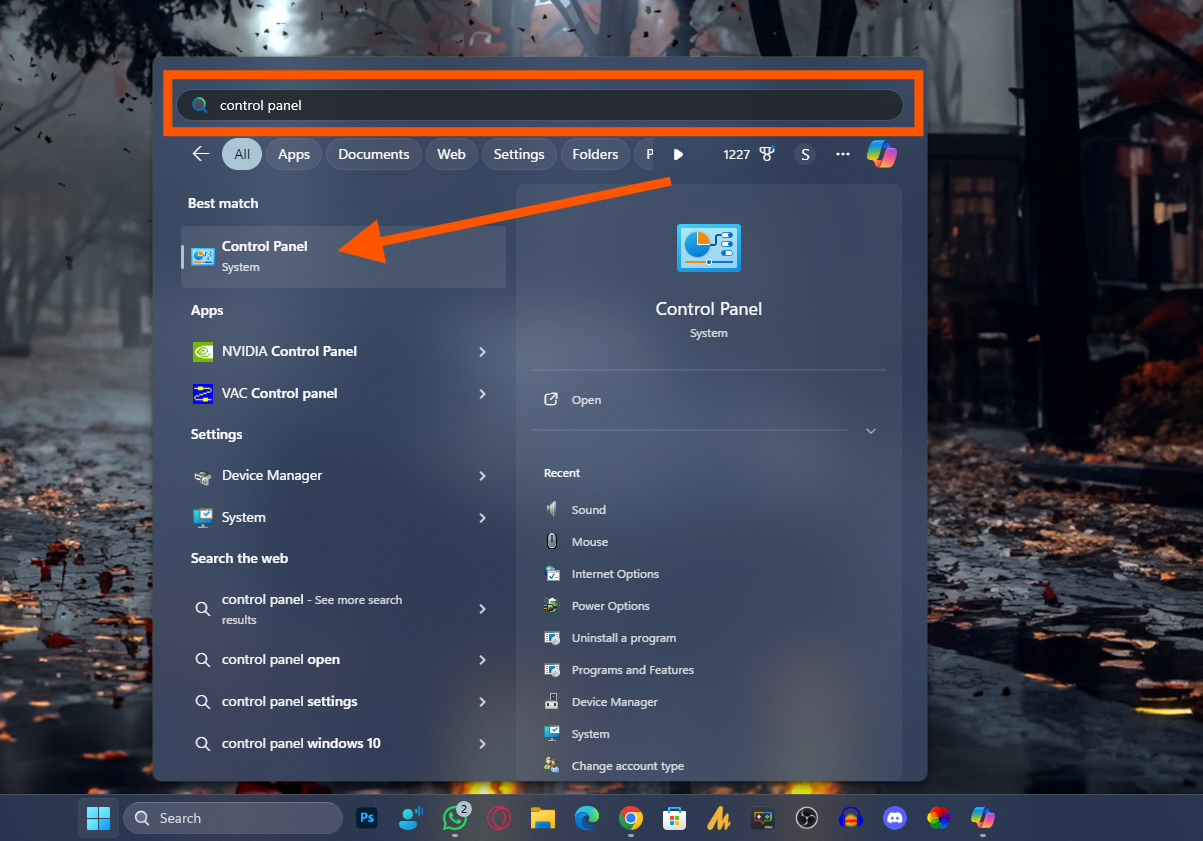Open File Explorer from the taskbar
The height and width of the screenshot is (841, 1203).
[543, 818]
